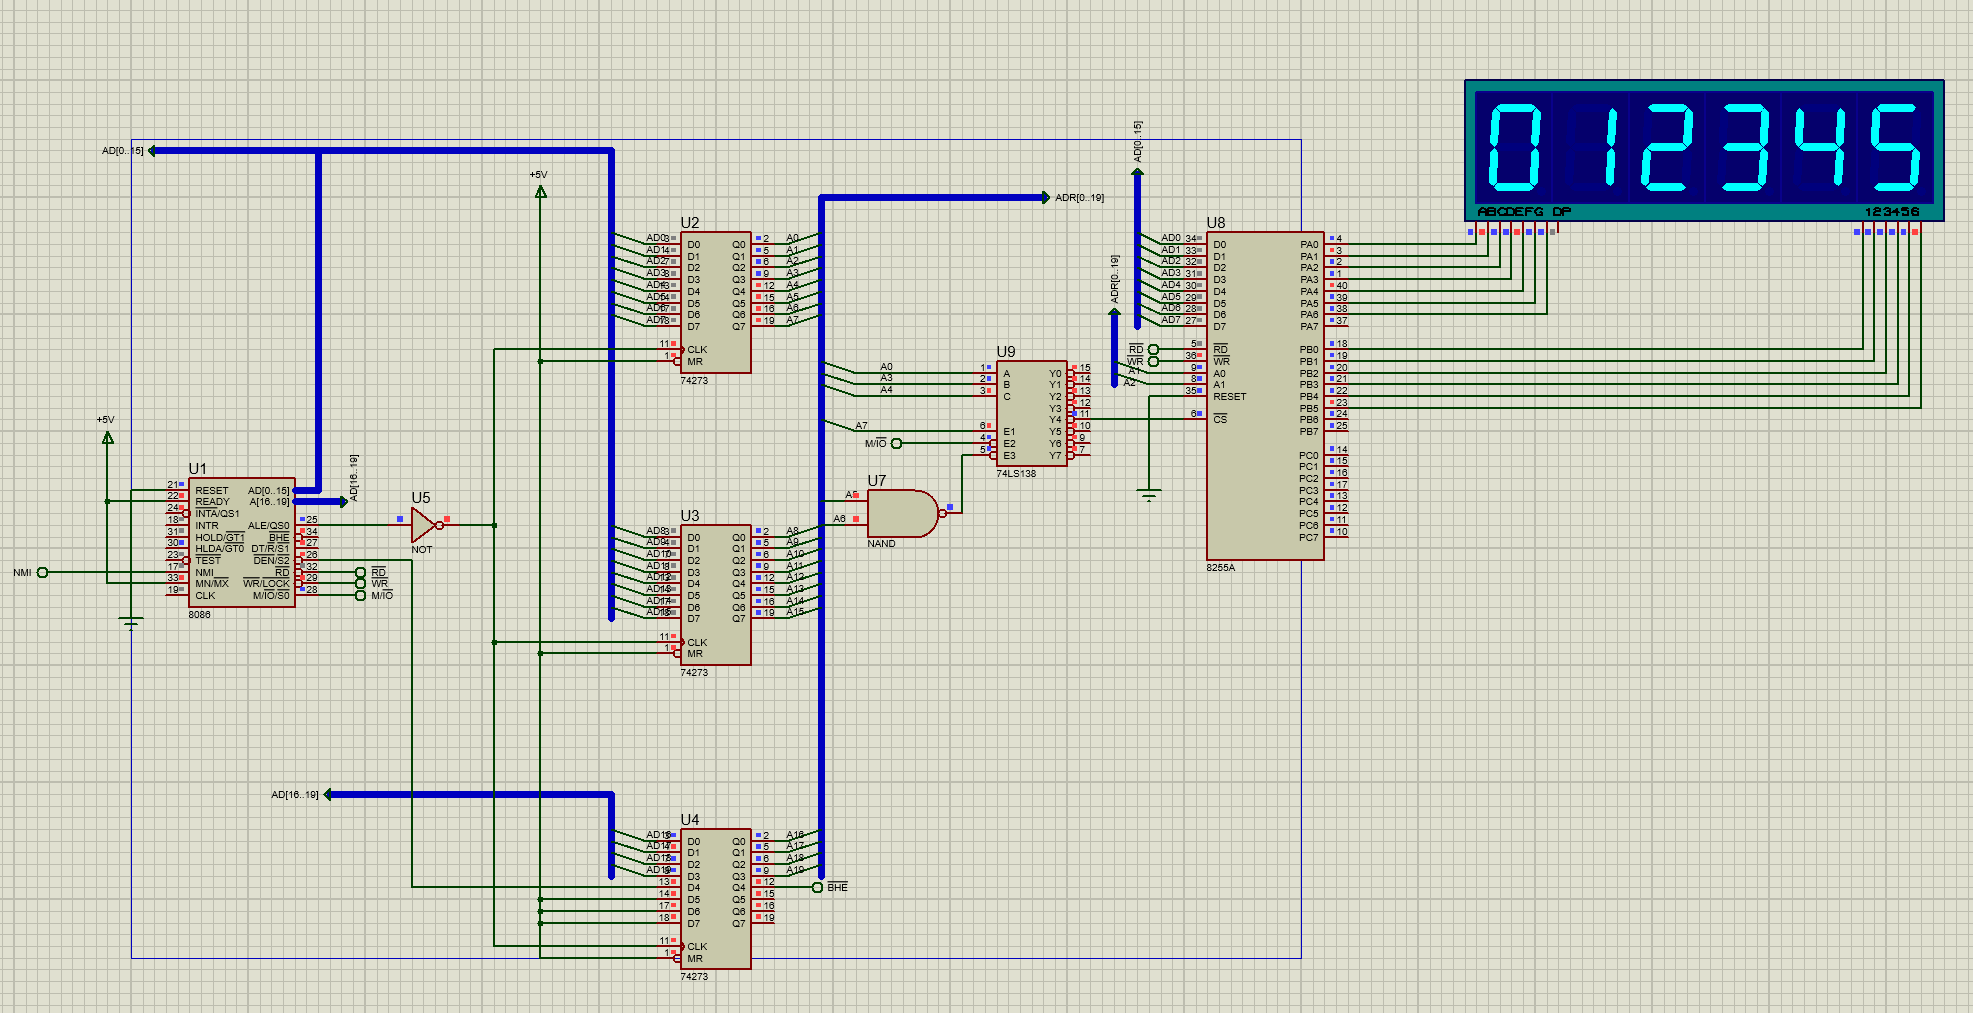Select the 8255A peripheral chip U8
Screen dimensions: 1973x1013
click(1265, 395)
